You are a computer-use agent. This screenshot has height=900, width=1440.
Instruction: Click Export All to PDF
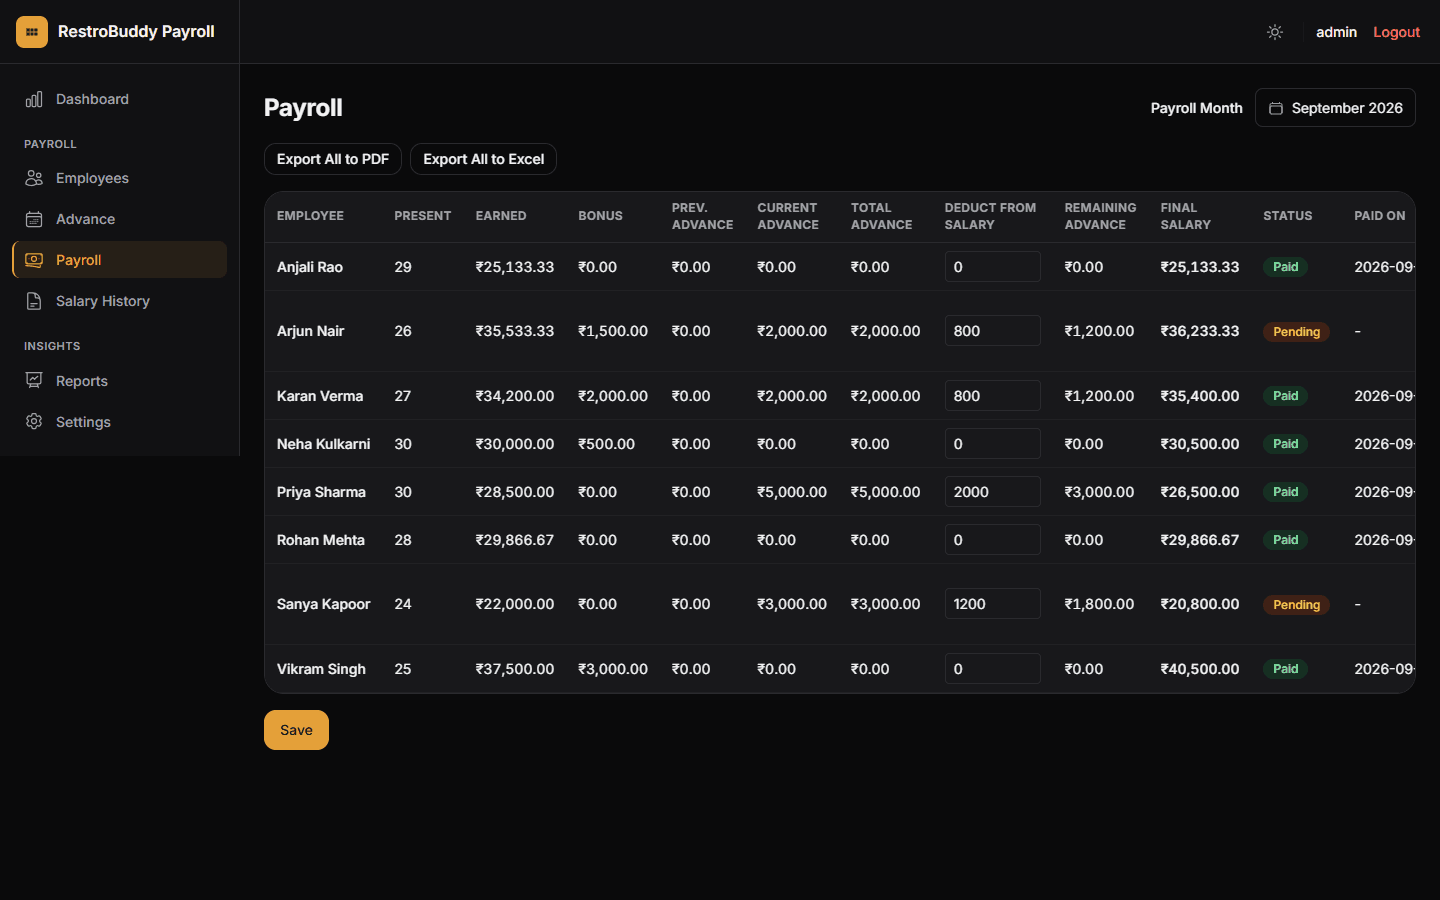[333, 159]
